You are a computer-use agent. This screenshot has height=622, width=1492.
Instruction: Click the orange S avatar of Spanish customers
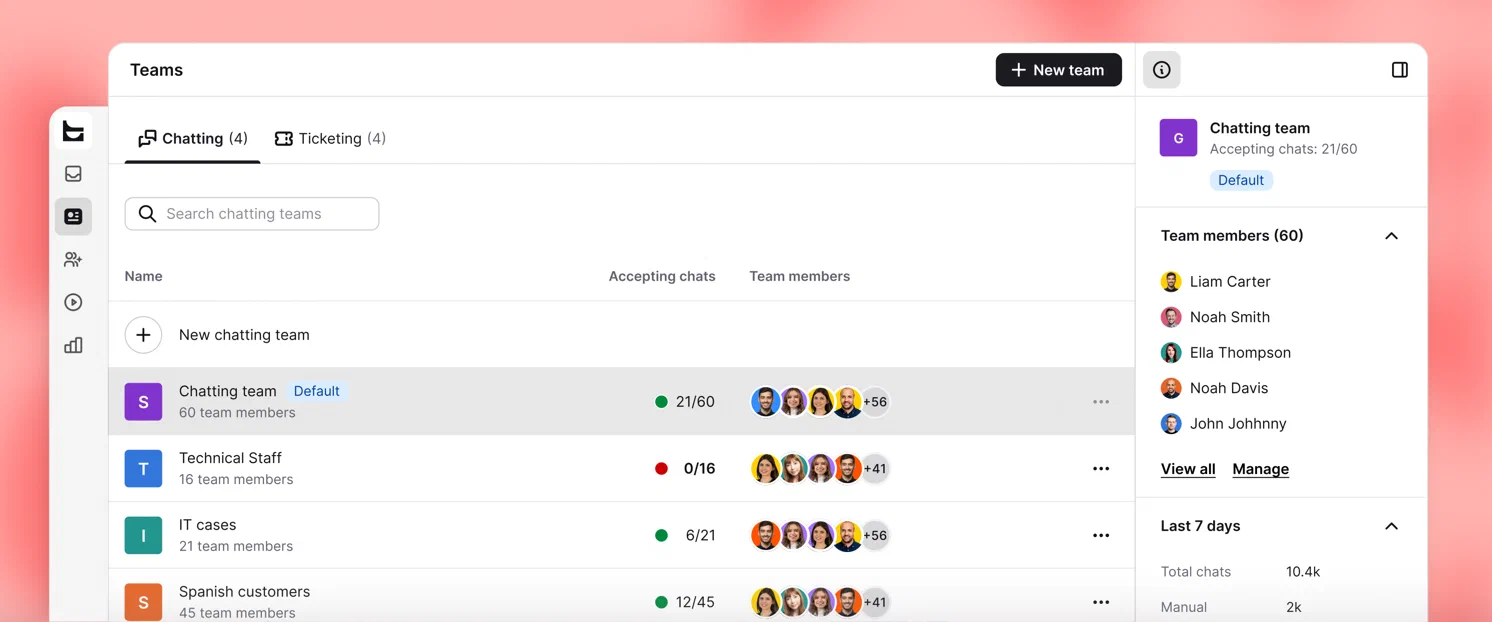[x=143, y=602]
